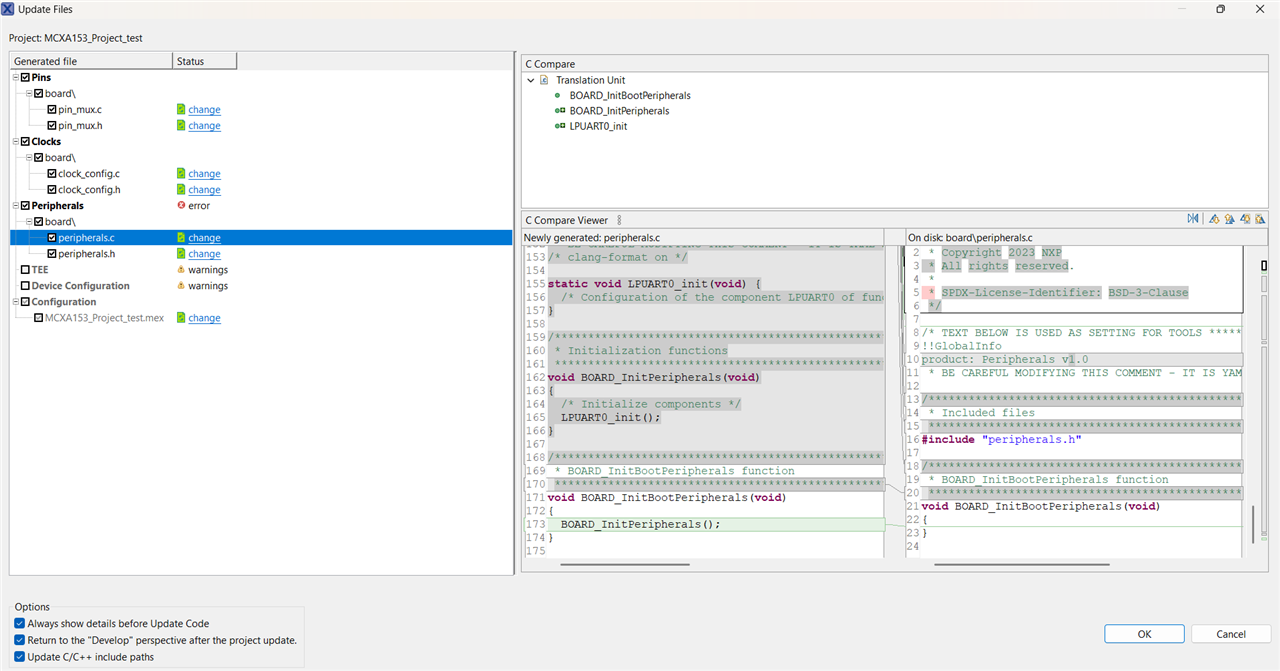Collapse the Pins tree node

[16, 78]
